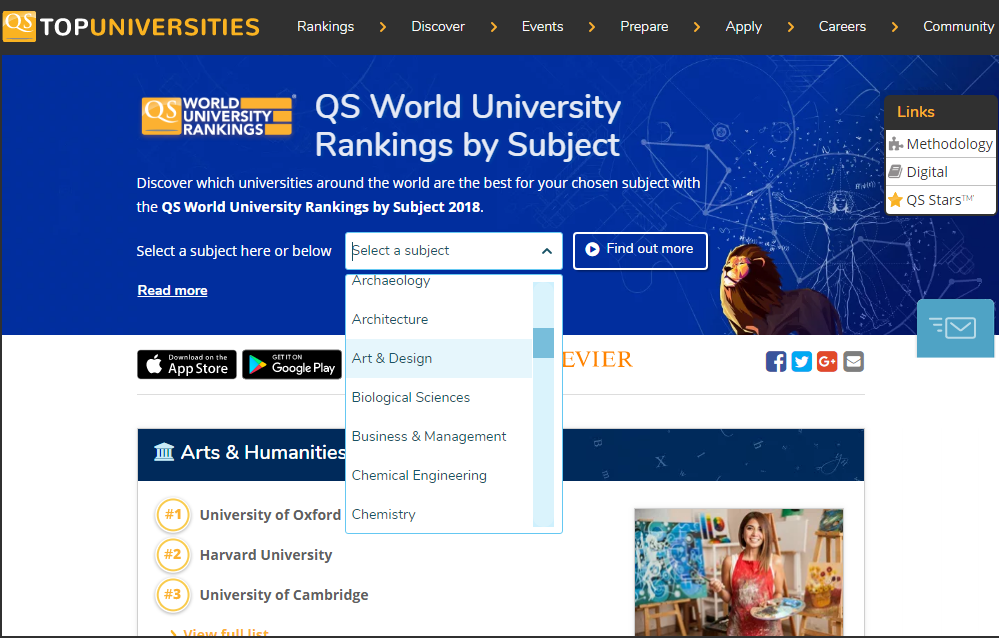Expand the arrow next to Rankings
Screen dimensions: 999x638
tap(383, 27)
